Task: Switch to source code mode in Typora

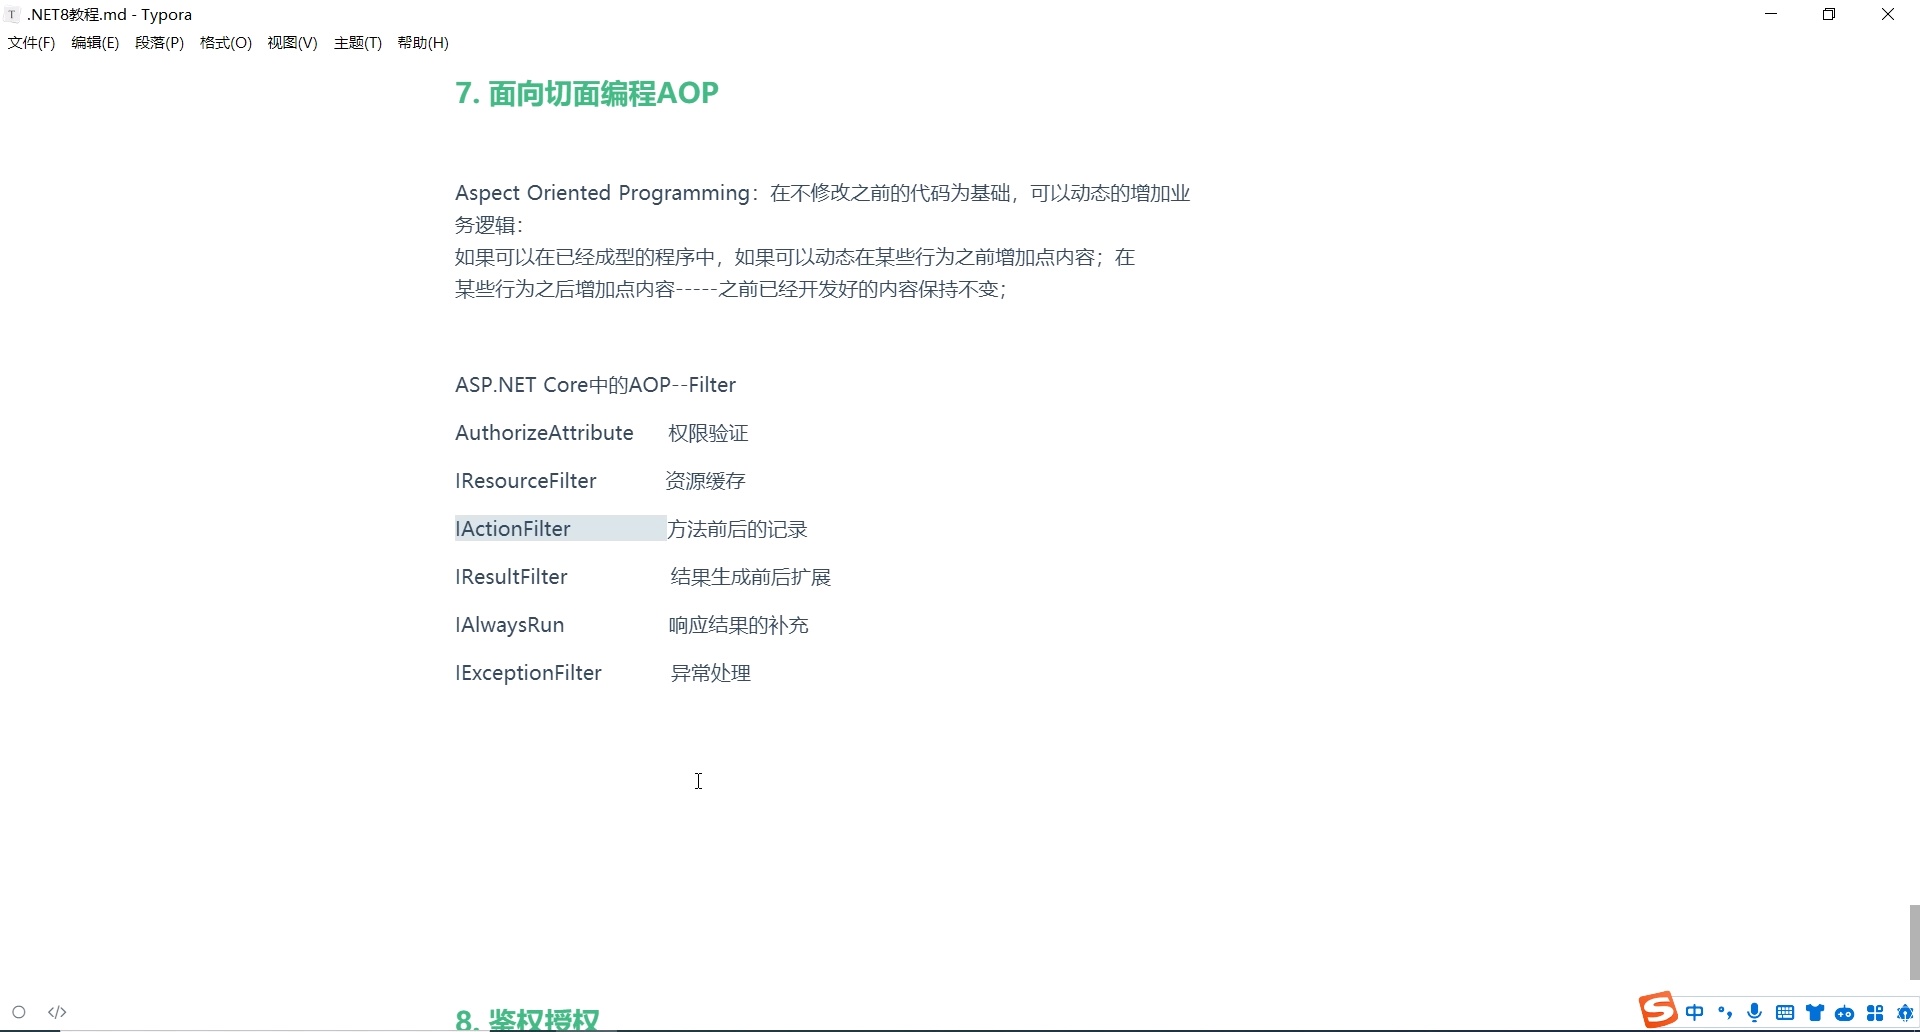Action: click(x=58, y=1012)
